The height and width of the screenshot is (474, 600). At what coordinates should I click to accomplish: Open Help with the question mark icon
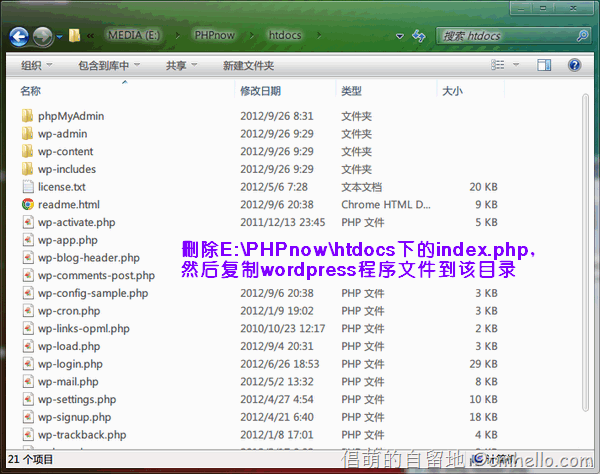point(574,65)
